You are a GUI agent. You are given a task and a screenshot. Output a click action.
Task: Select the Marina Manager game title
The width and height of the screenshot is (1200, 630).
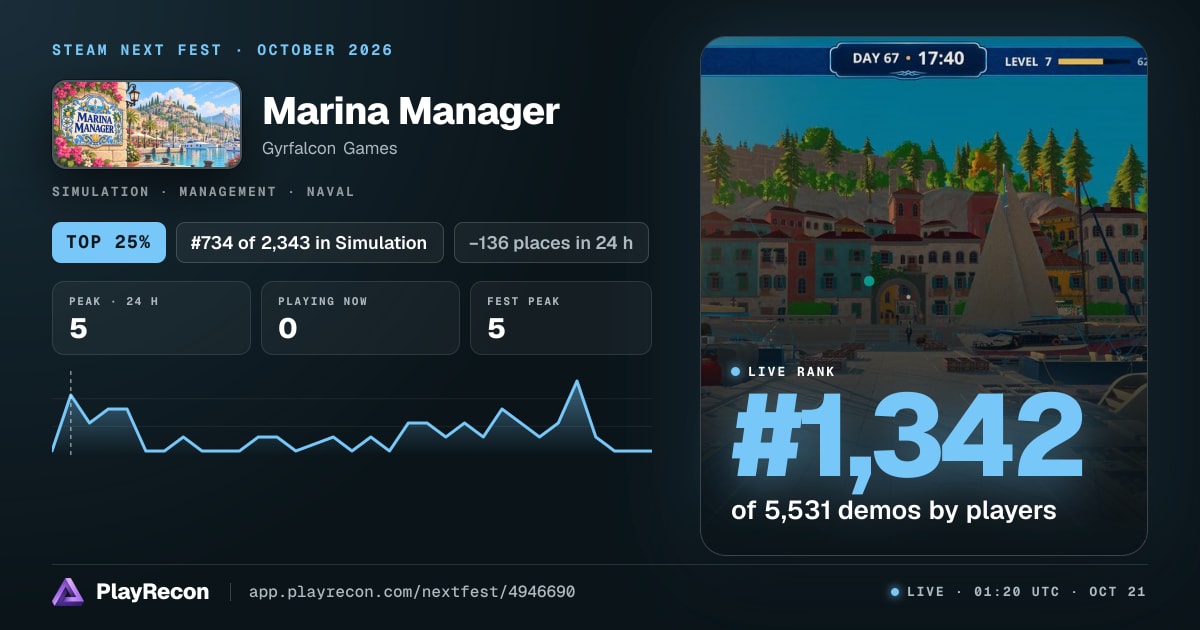click(x=411, y=111)
